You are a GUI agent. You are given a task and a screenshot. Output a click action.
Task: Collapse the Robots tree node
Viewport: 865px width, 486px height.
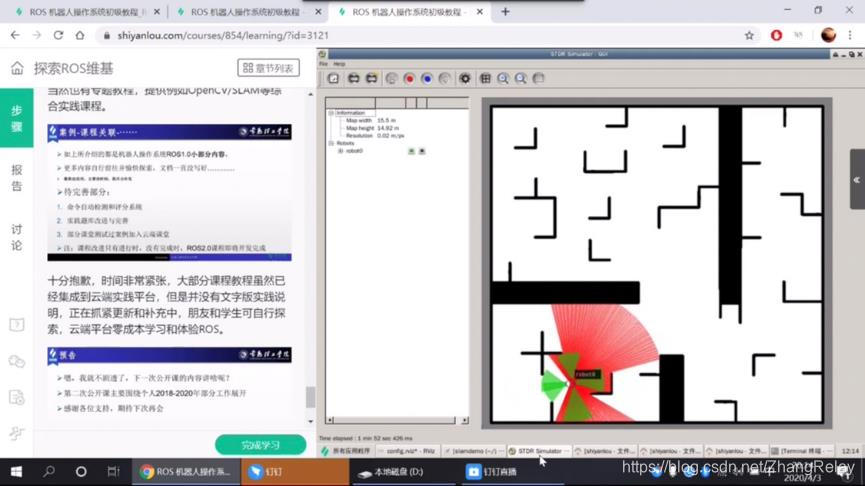[331, 143]
